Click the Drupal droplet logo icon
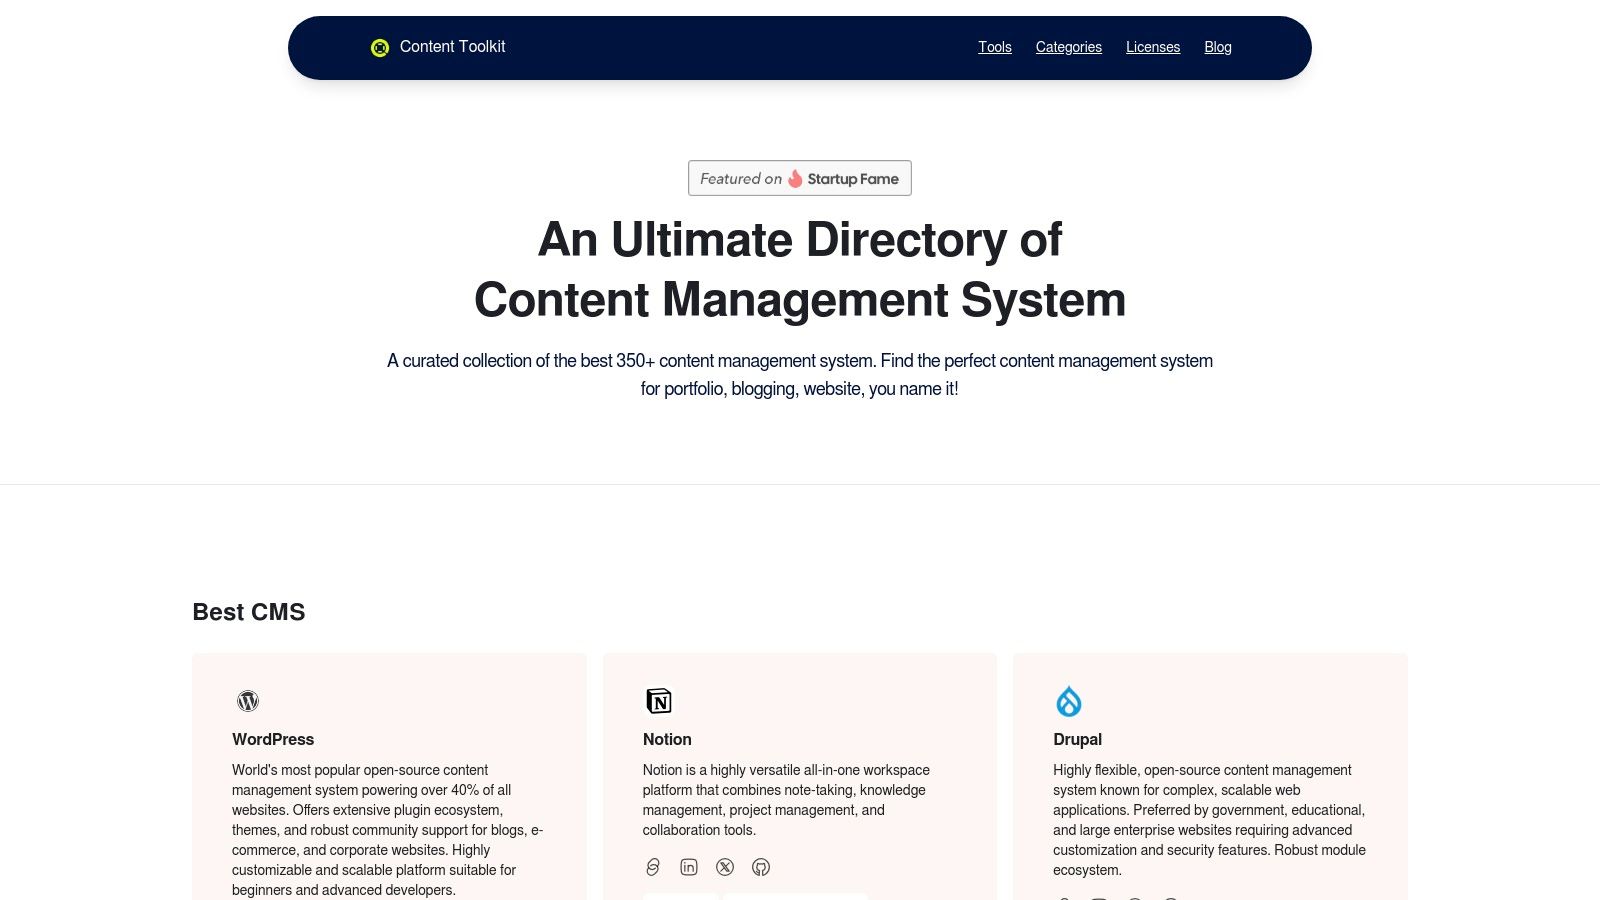 pos(1069,701)
